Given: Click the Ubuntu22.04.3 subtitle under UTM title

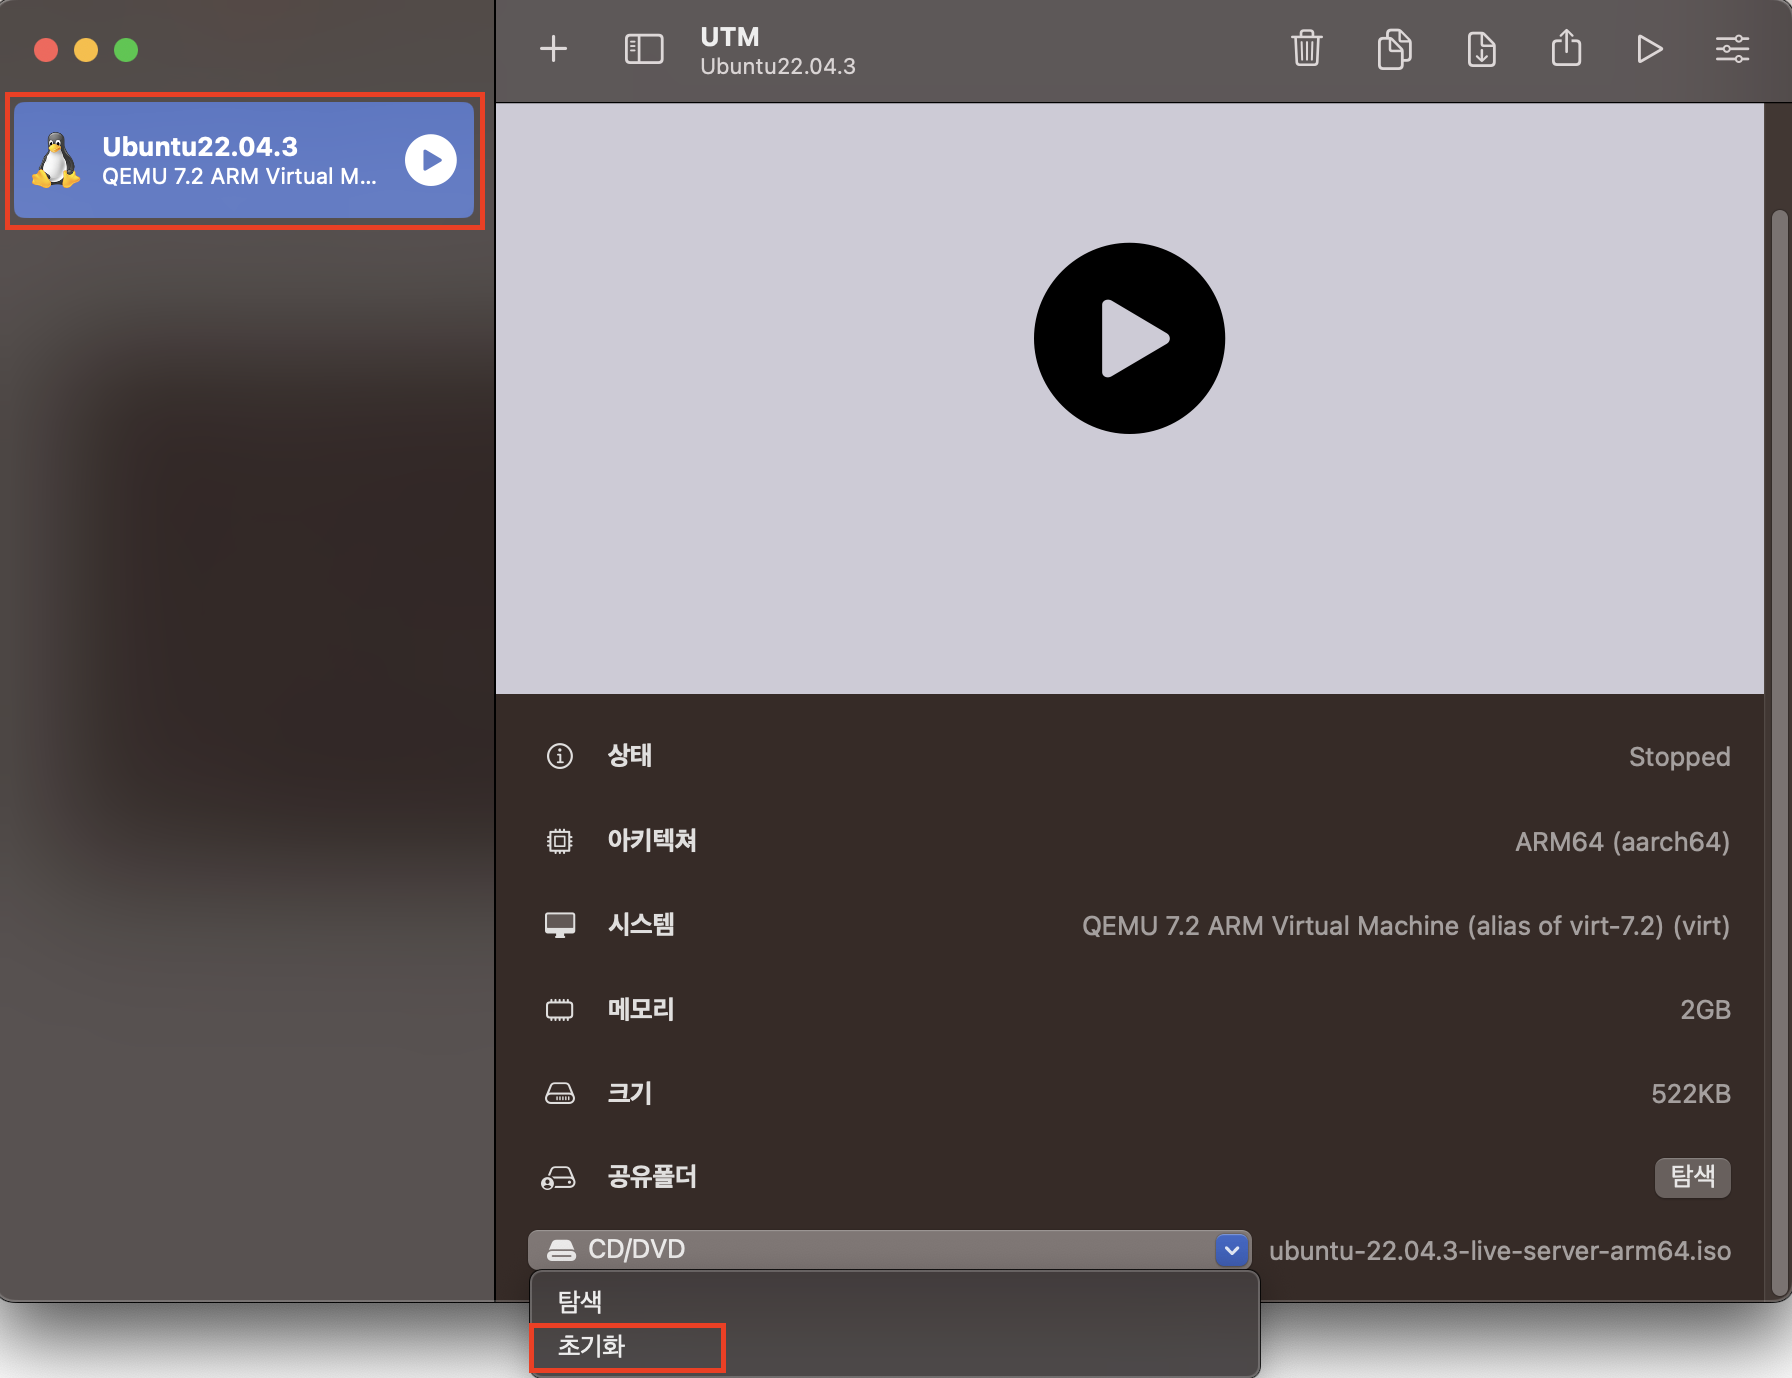Looking at the screenshot, I should tap(778, 67).
